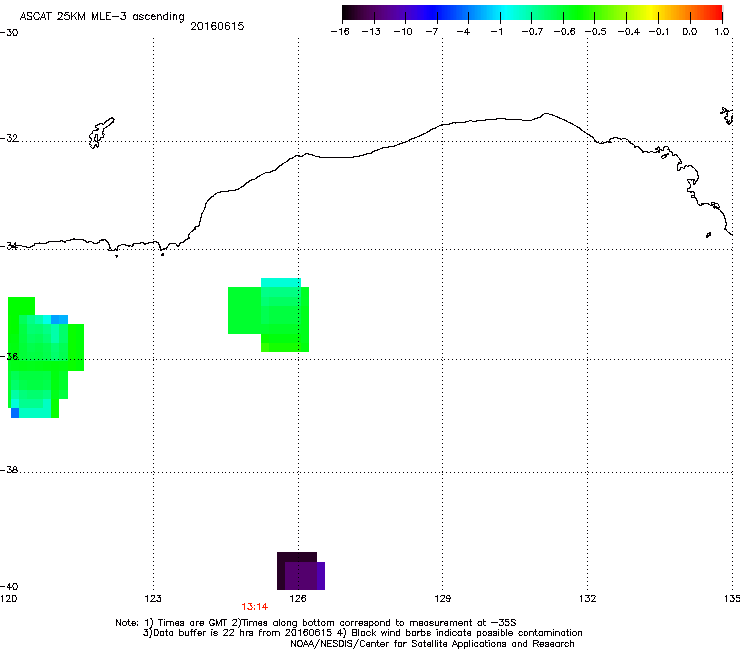Screen dimensions: 740x650
Task: Click the 'Data buffer is 22 hrs' note
Action: coord(362,633)
